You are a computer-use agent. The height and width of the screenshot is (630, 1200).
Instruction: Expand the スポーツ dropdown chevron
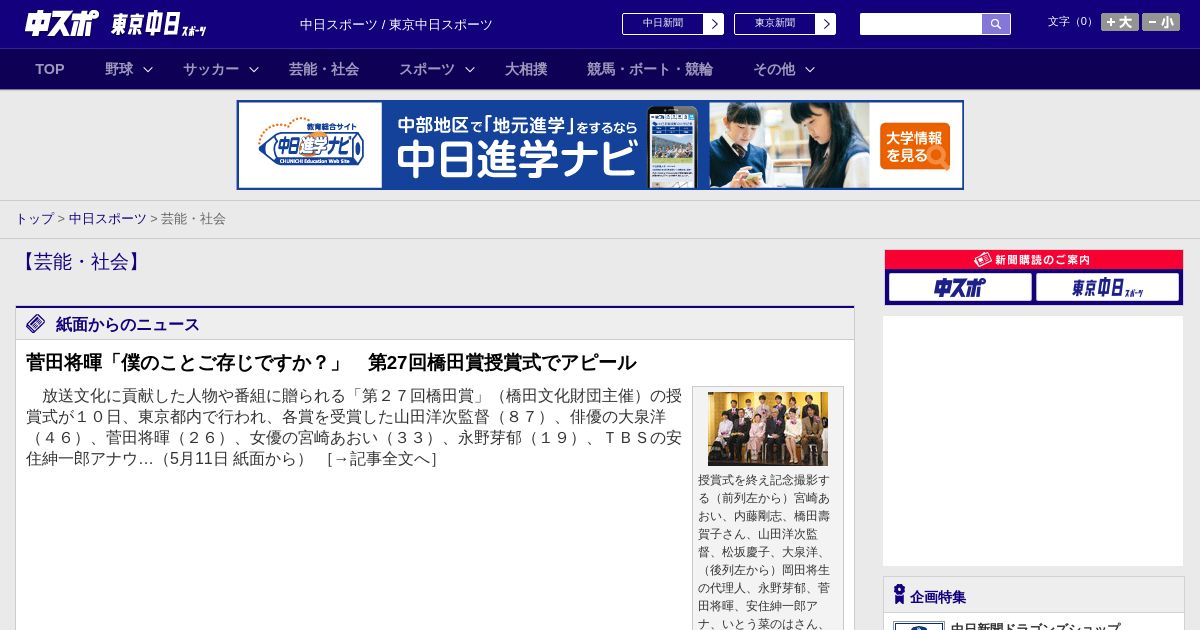pos(470,69)
